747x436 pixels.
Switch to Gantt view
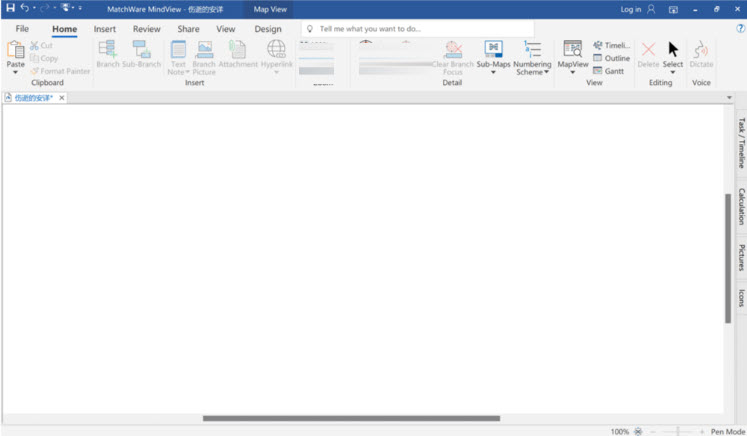pos(608,71)
